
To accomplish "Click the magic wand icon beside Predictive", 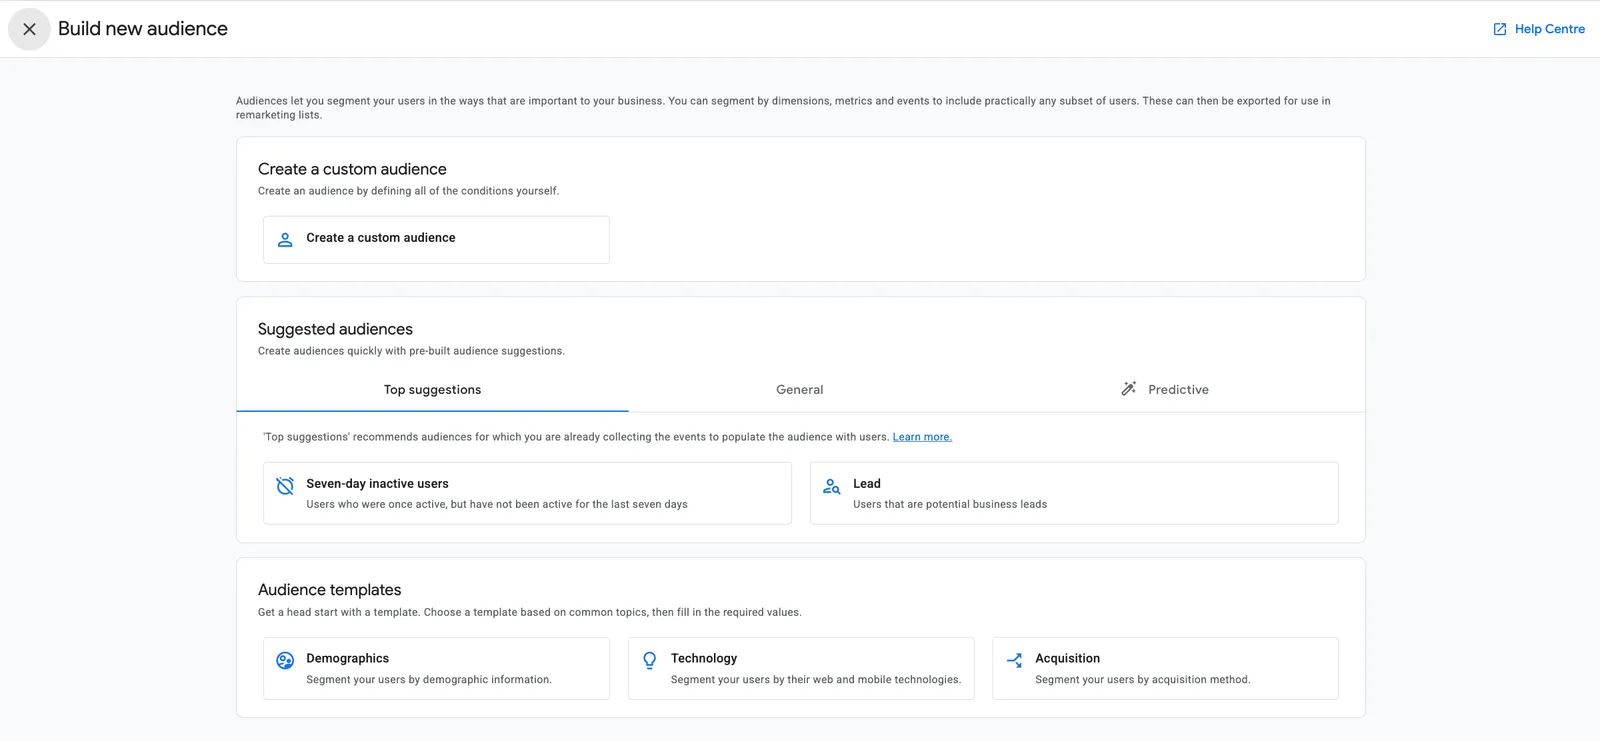I will click(x=1128, y=389).
